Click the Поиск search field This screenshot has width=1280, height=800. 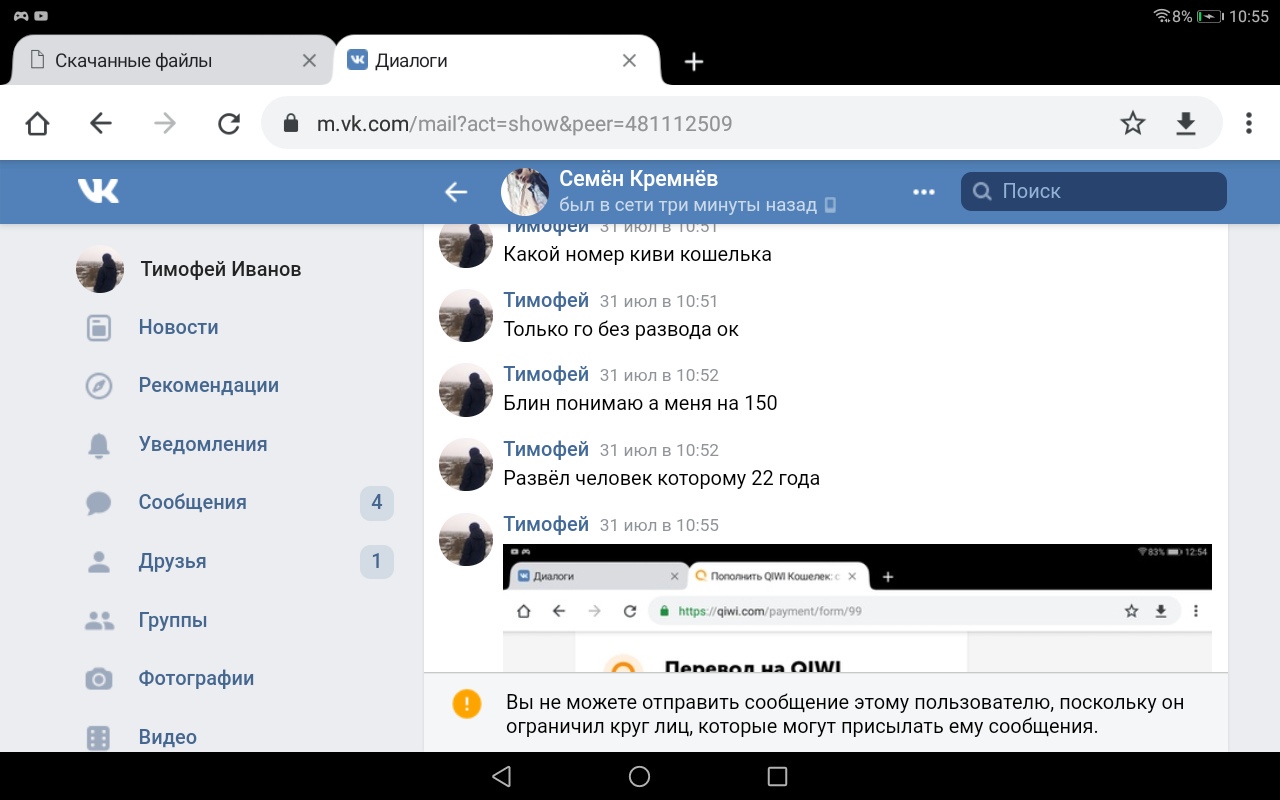coord(1094,192)
